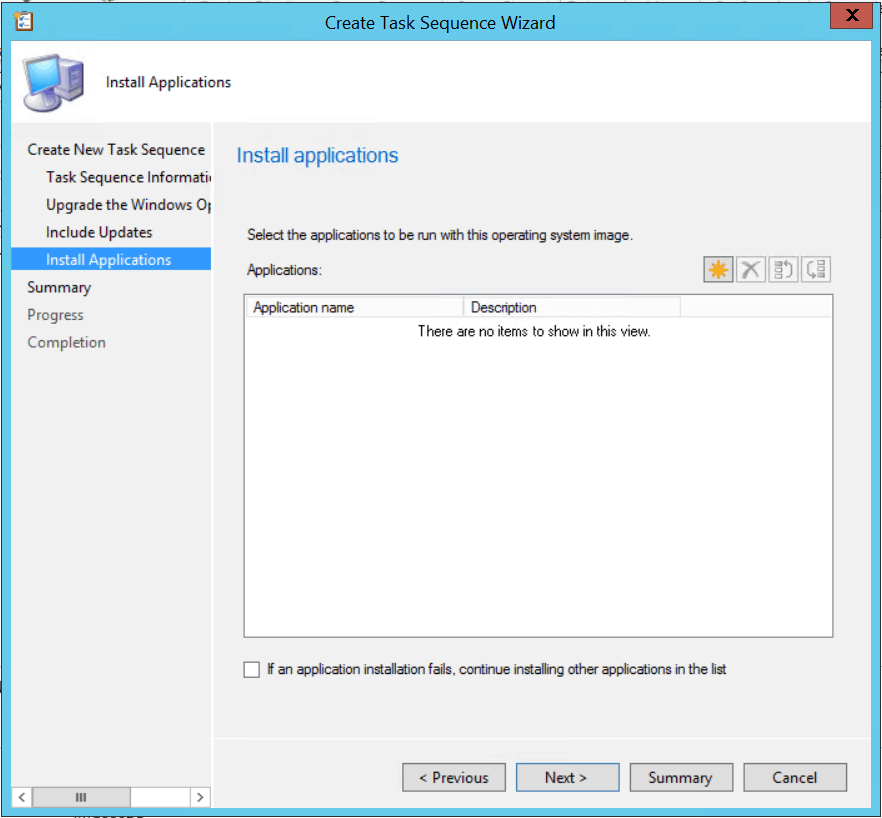
Task: Click the computer icon in the header
Action: (53, 82)
